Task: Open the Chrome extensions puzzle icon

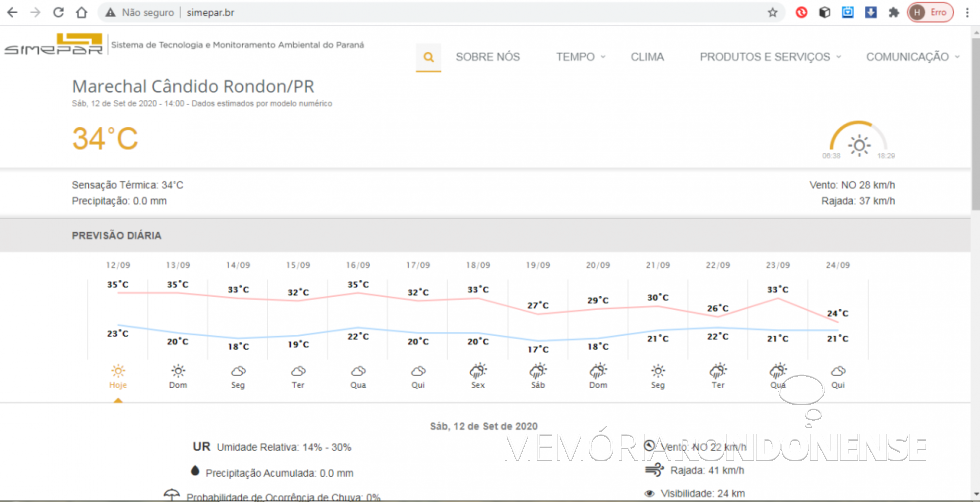Action: click(x=893, y=13)
